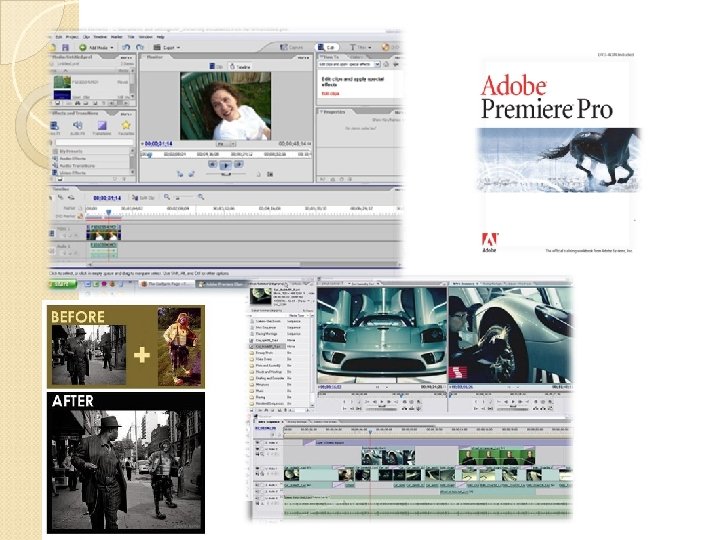
Task: Select the Favorites star icon
Action: [x=126, y=125]
